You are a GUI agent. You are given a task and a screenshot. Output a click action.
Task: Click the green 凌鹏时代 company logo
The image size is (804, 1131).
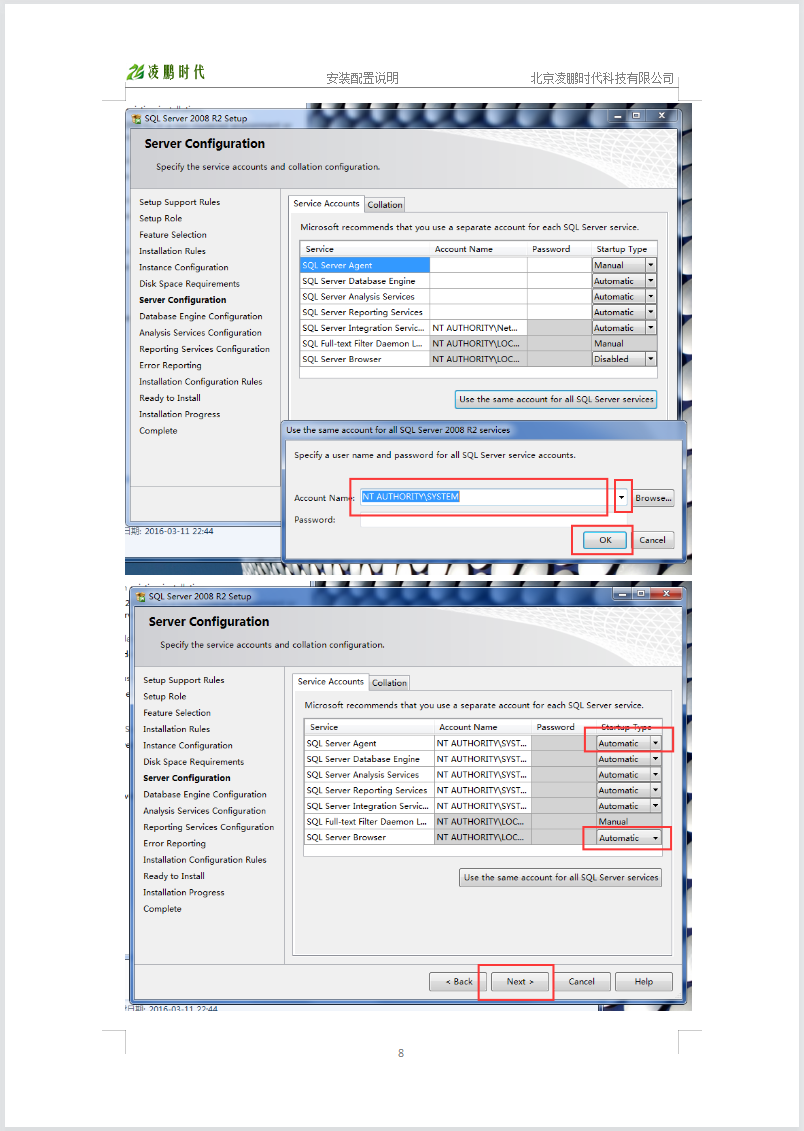coord(166,72)
